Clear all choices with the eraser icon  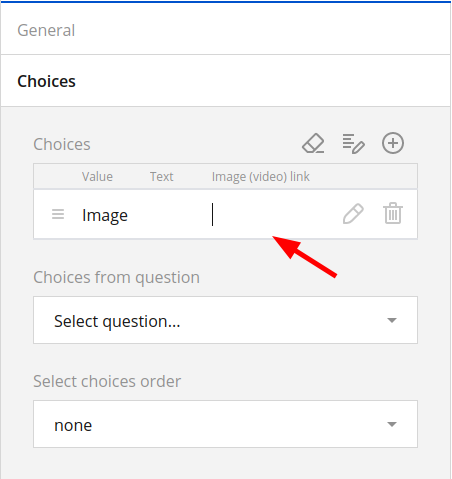point(313,143)
